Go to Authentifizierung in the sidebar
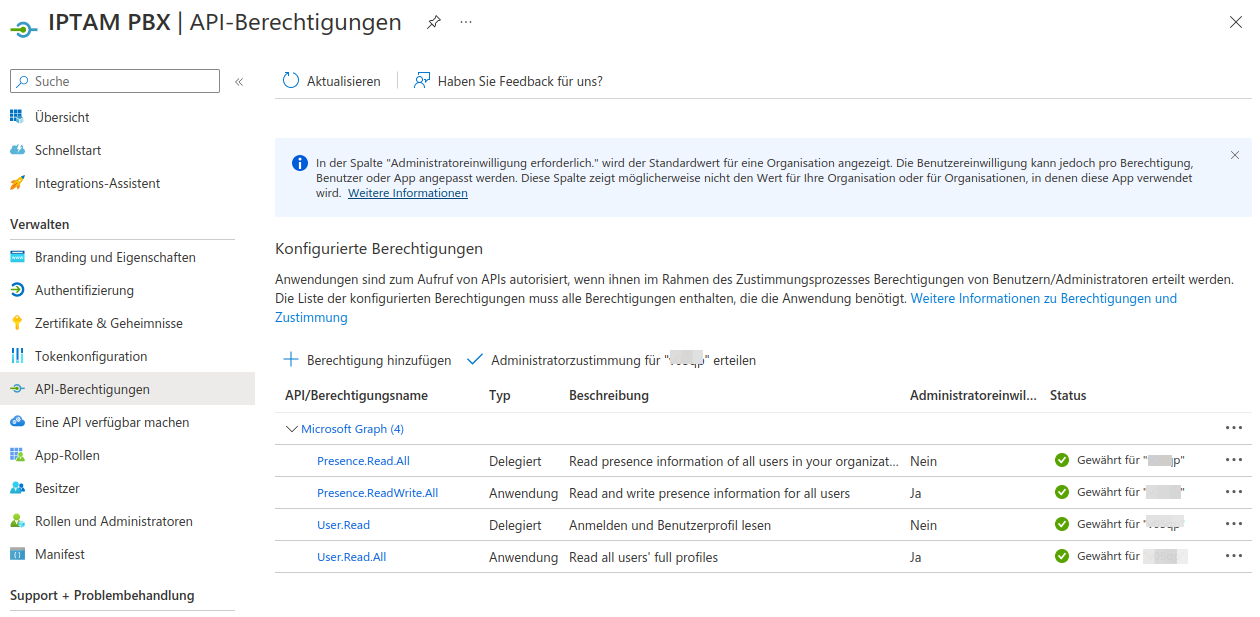 [x=84, y=290]
